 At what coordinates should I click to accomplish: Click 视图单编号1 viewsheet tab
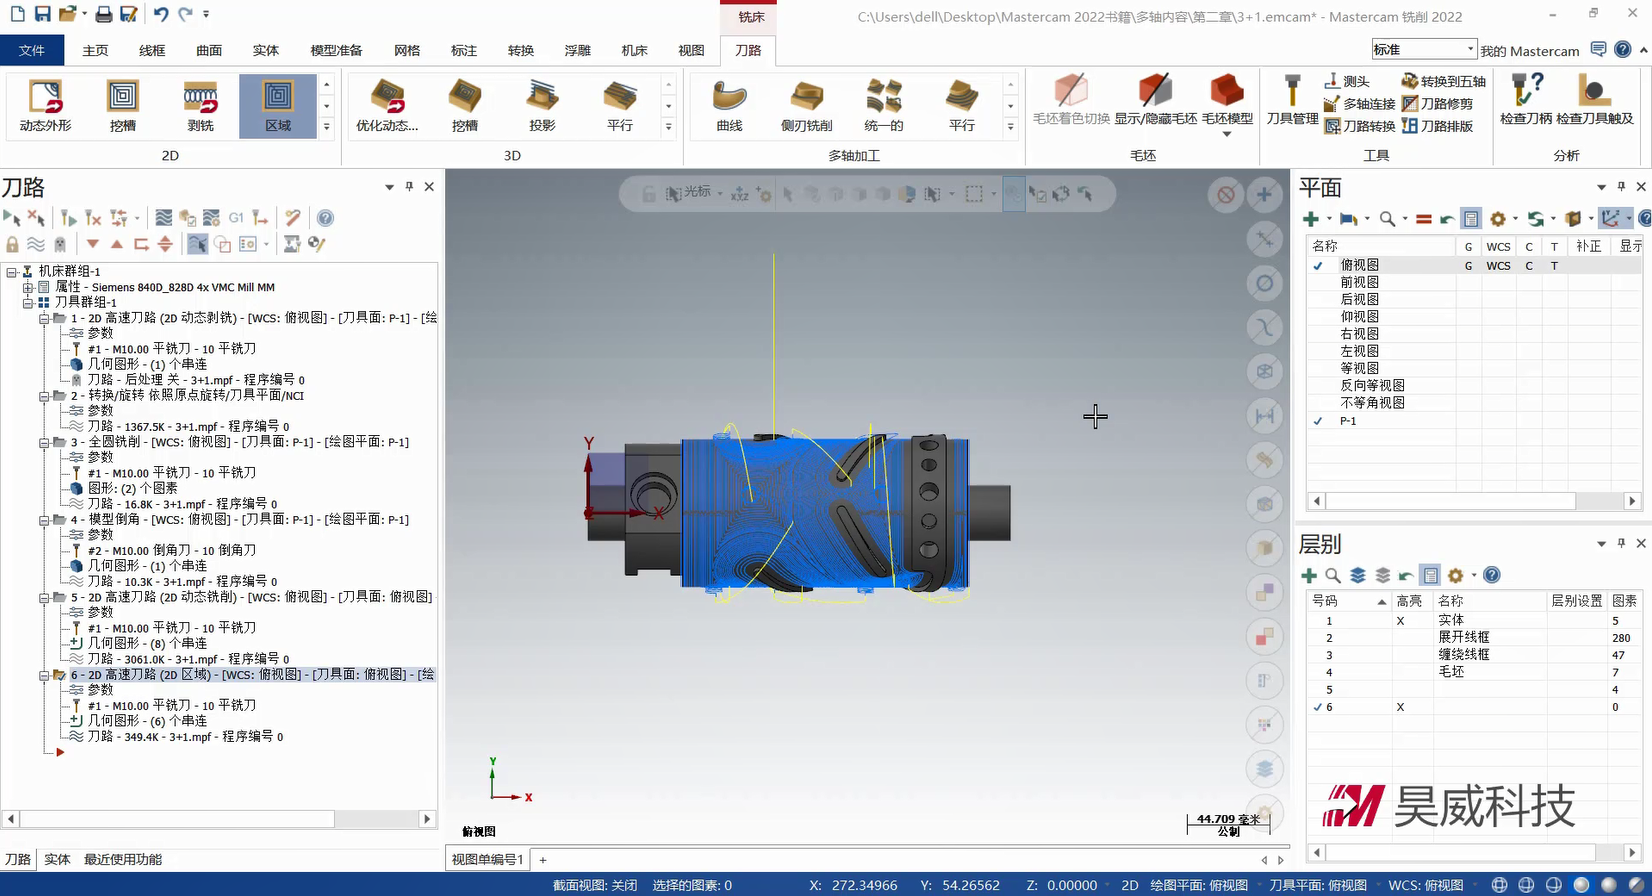487,859
